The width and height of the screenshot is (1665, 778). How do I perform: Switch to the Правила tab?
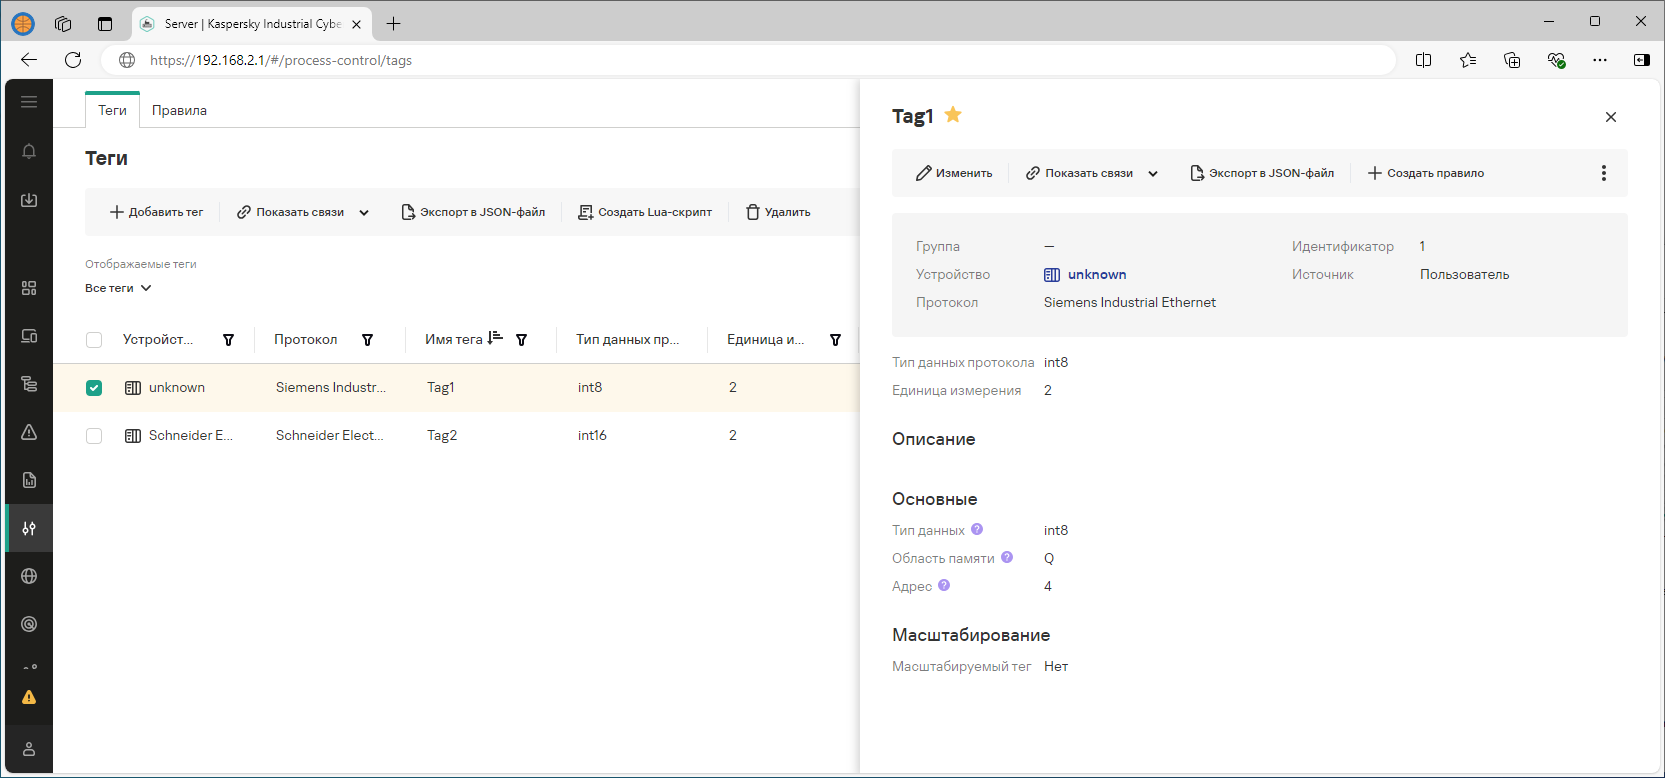(x=179, y=110)
